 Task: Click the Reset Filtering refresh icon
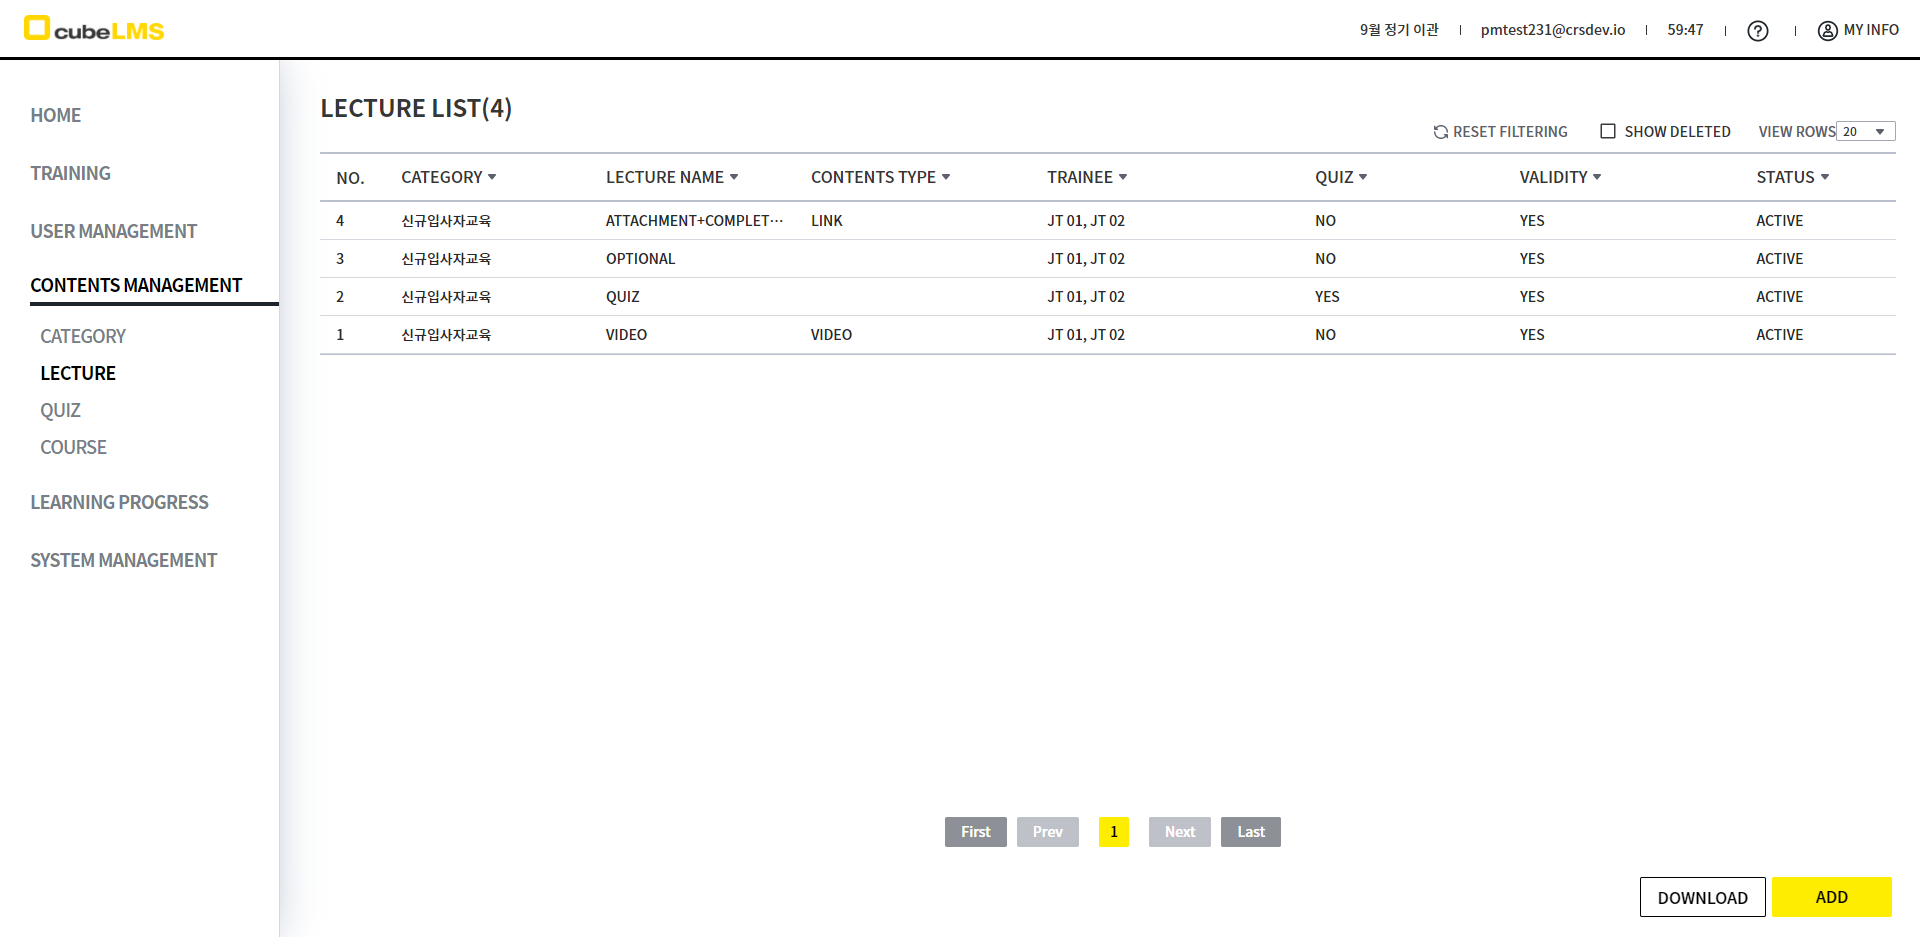(x=1440, y=132)
